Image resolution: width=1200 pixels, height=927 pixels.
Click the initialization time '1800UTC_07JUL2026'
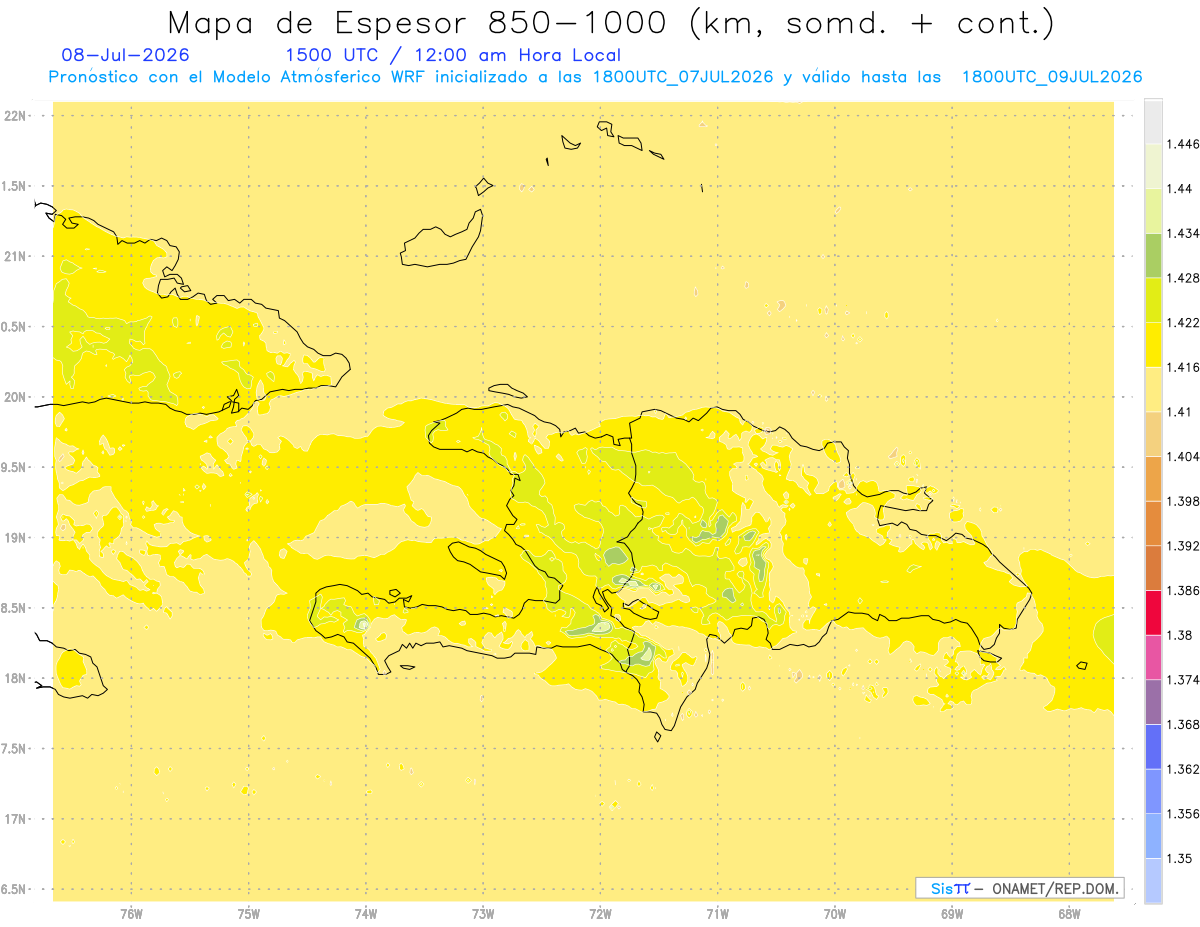point(681,77)
